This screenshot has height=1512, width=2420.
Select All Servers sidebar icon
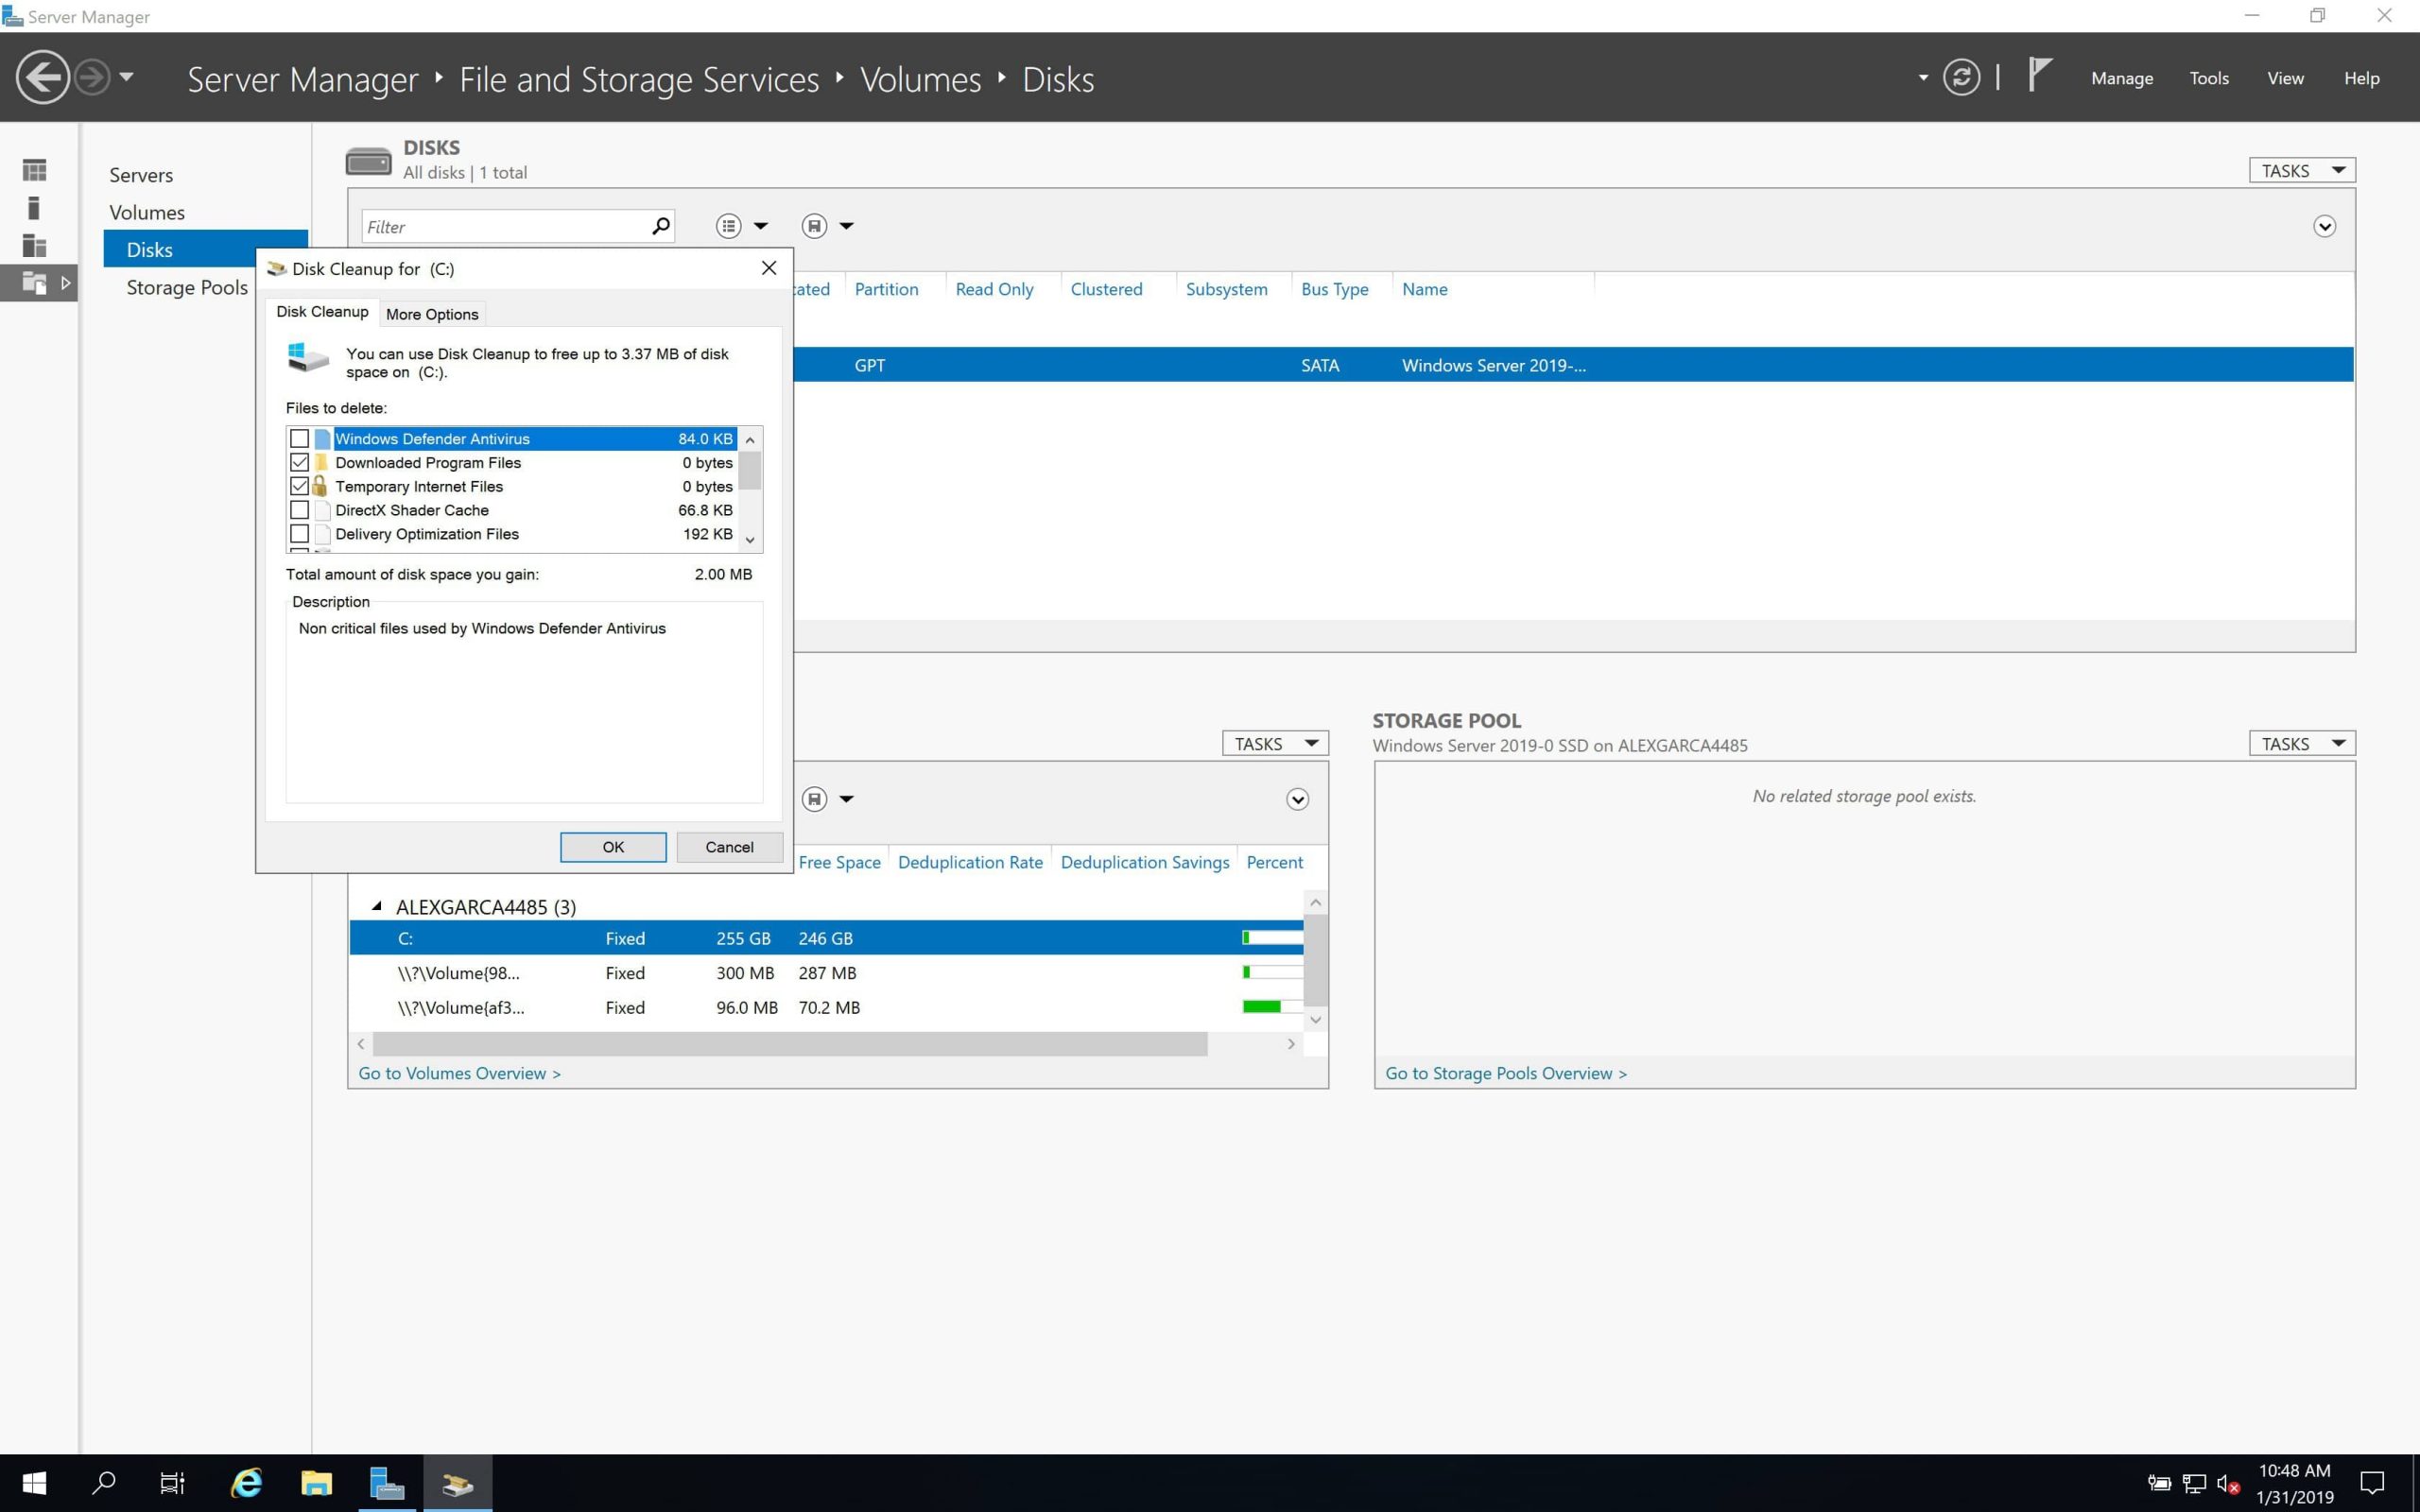tap(34, 245)
